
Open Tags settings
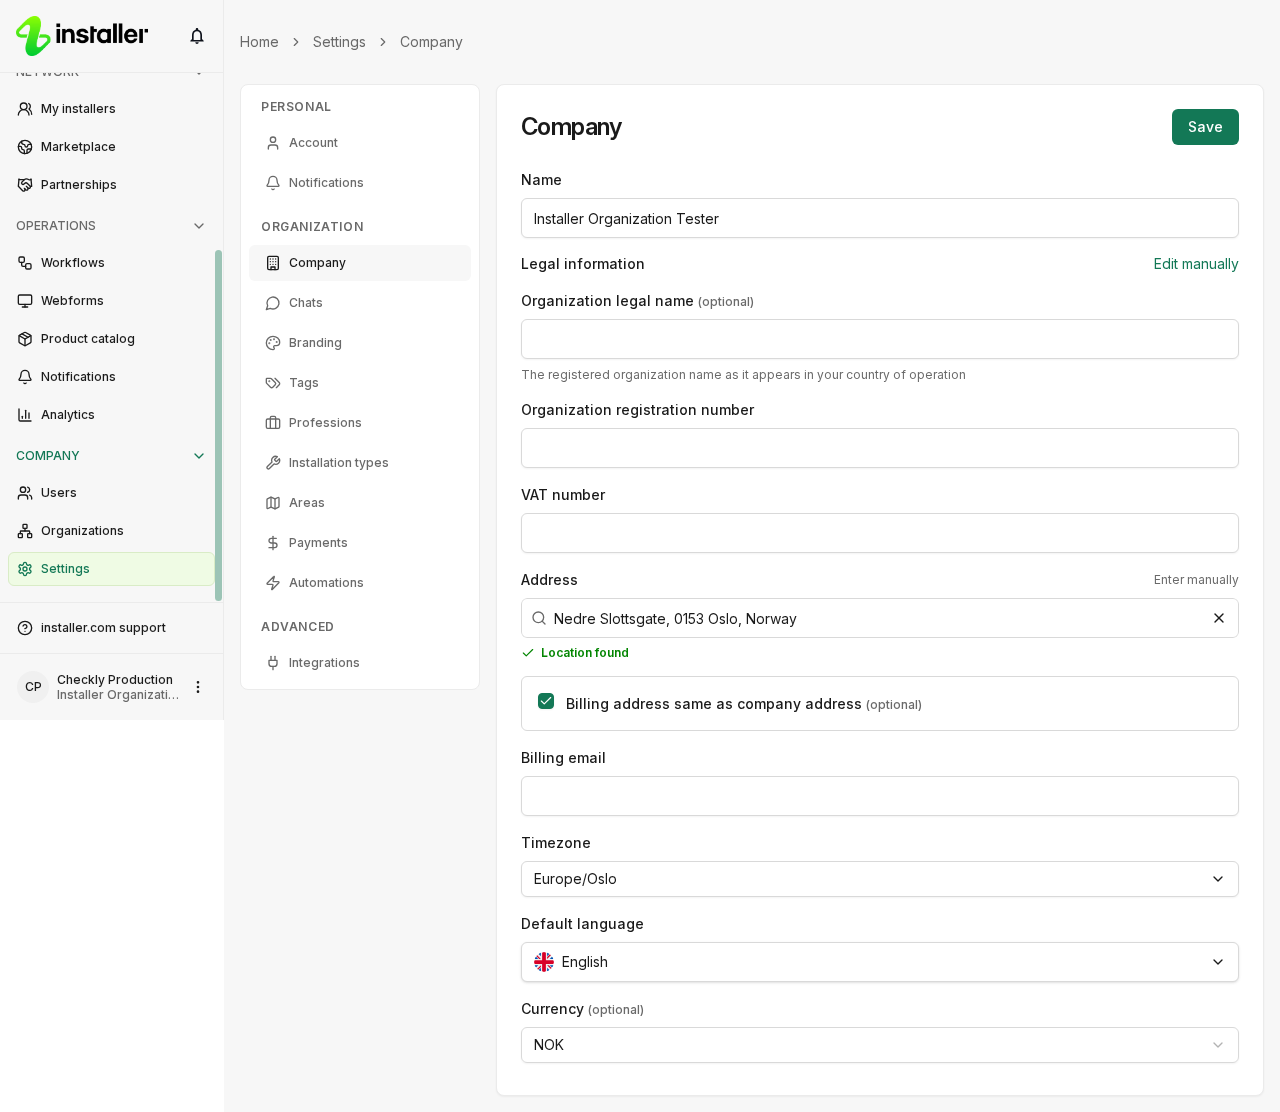click(360, 383)
